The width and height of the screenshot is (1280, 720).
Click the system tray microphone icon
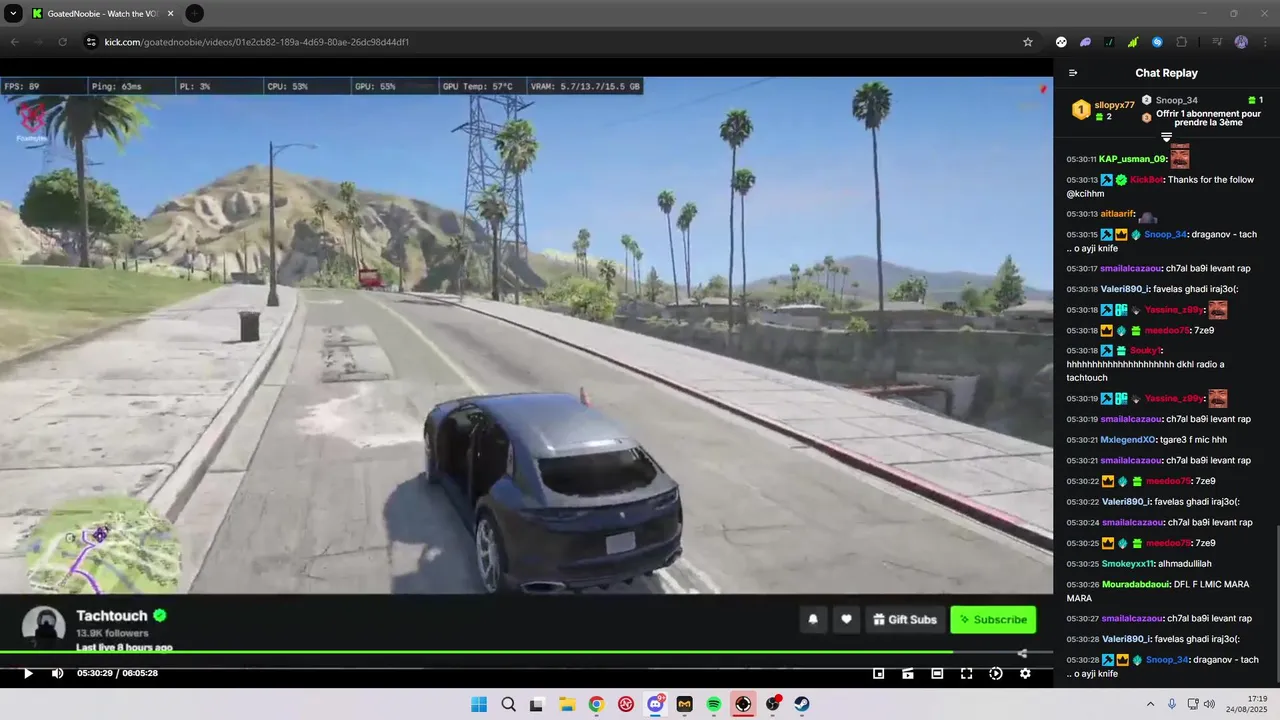tap(1172, 704)
